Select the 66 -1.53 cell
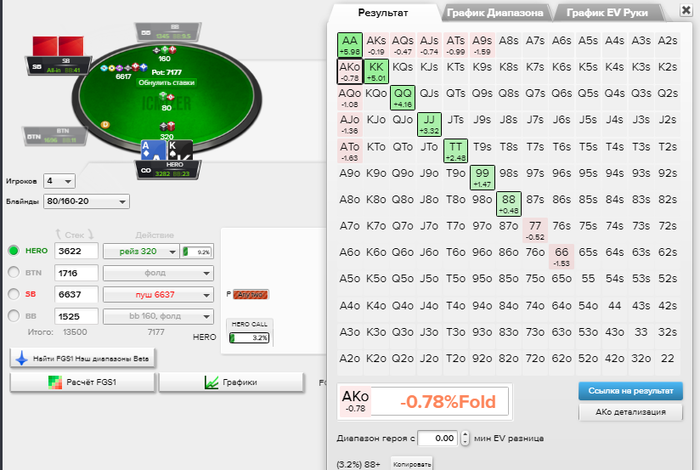 point(562,257)
